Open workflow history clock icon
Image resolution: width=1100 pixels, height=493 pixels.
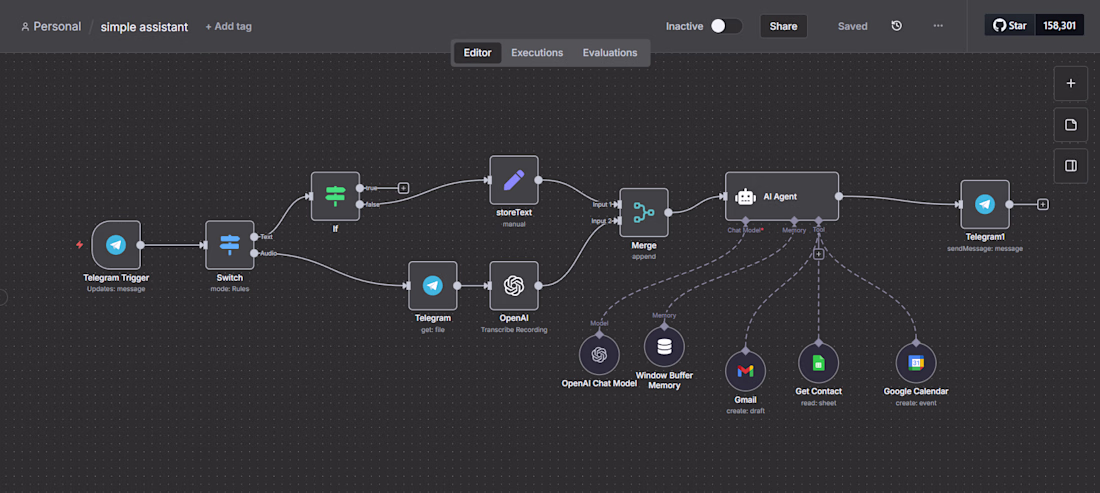point(897,26)
